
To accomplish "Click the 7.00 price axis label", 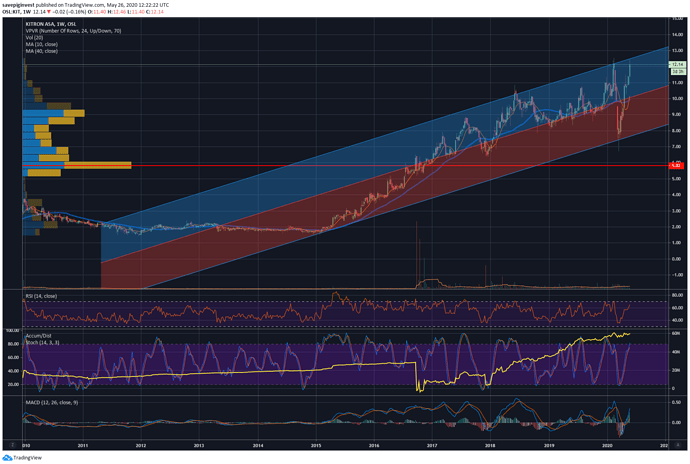I will (677, 147).
